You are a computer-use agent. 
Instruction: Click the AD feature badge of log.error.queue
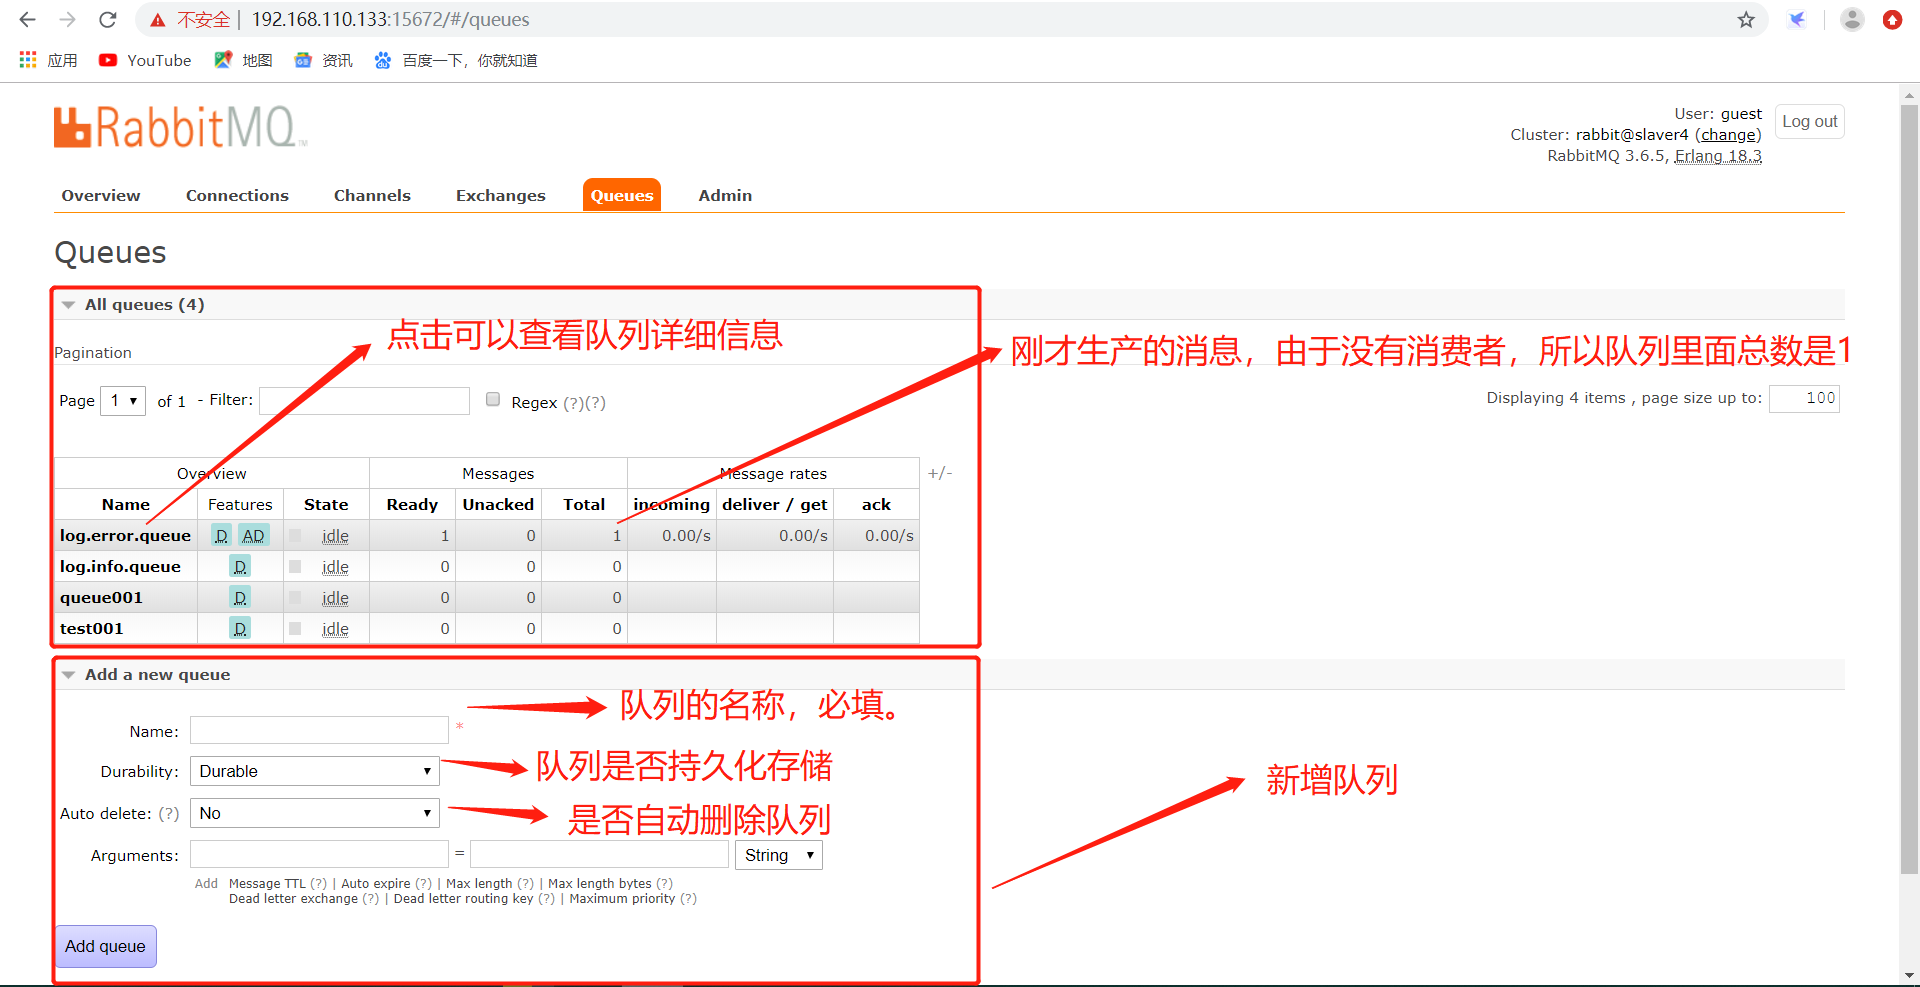(254, 536)
